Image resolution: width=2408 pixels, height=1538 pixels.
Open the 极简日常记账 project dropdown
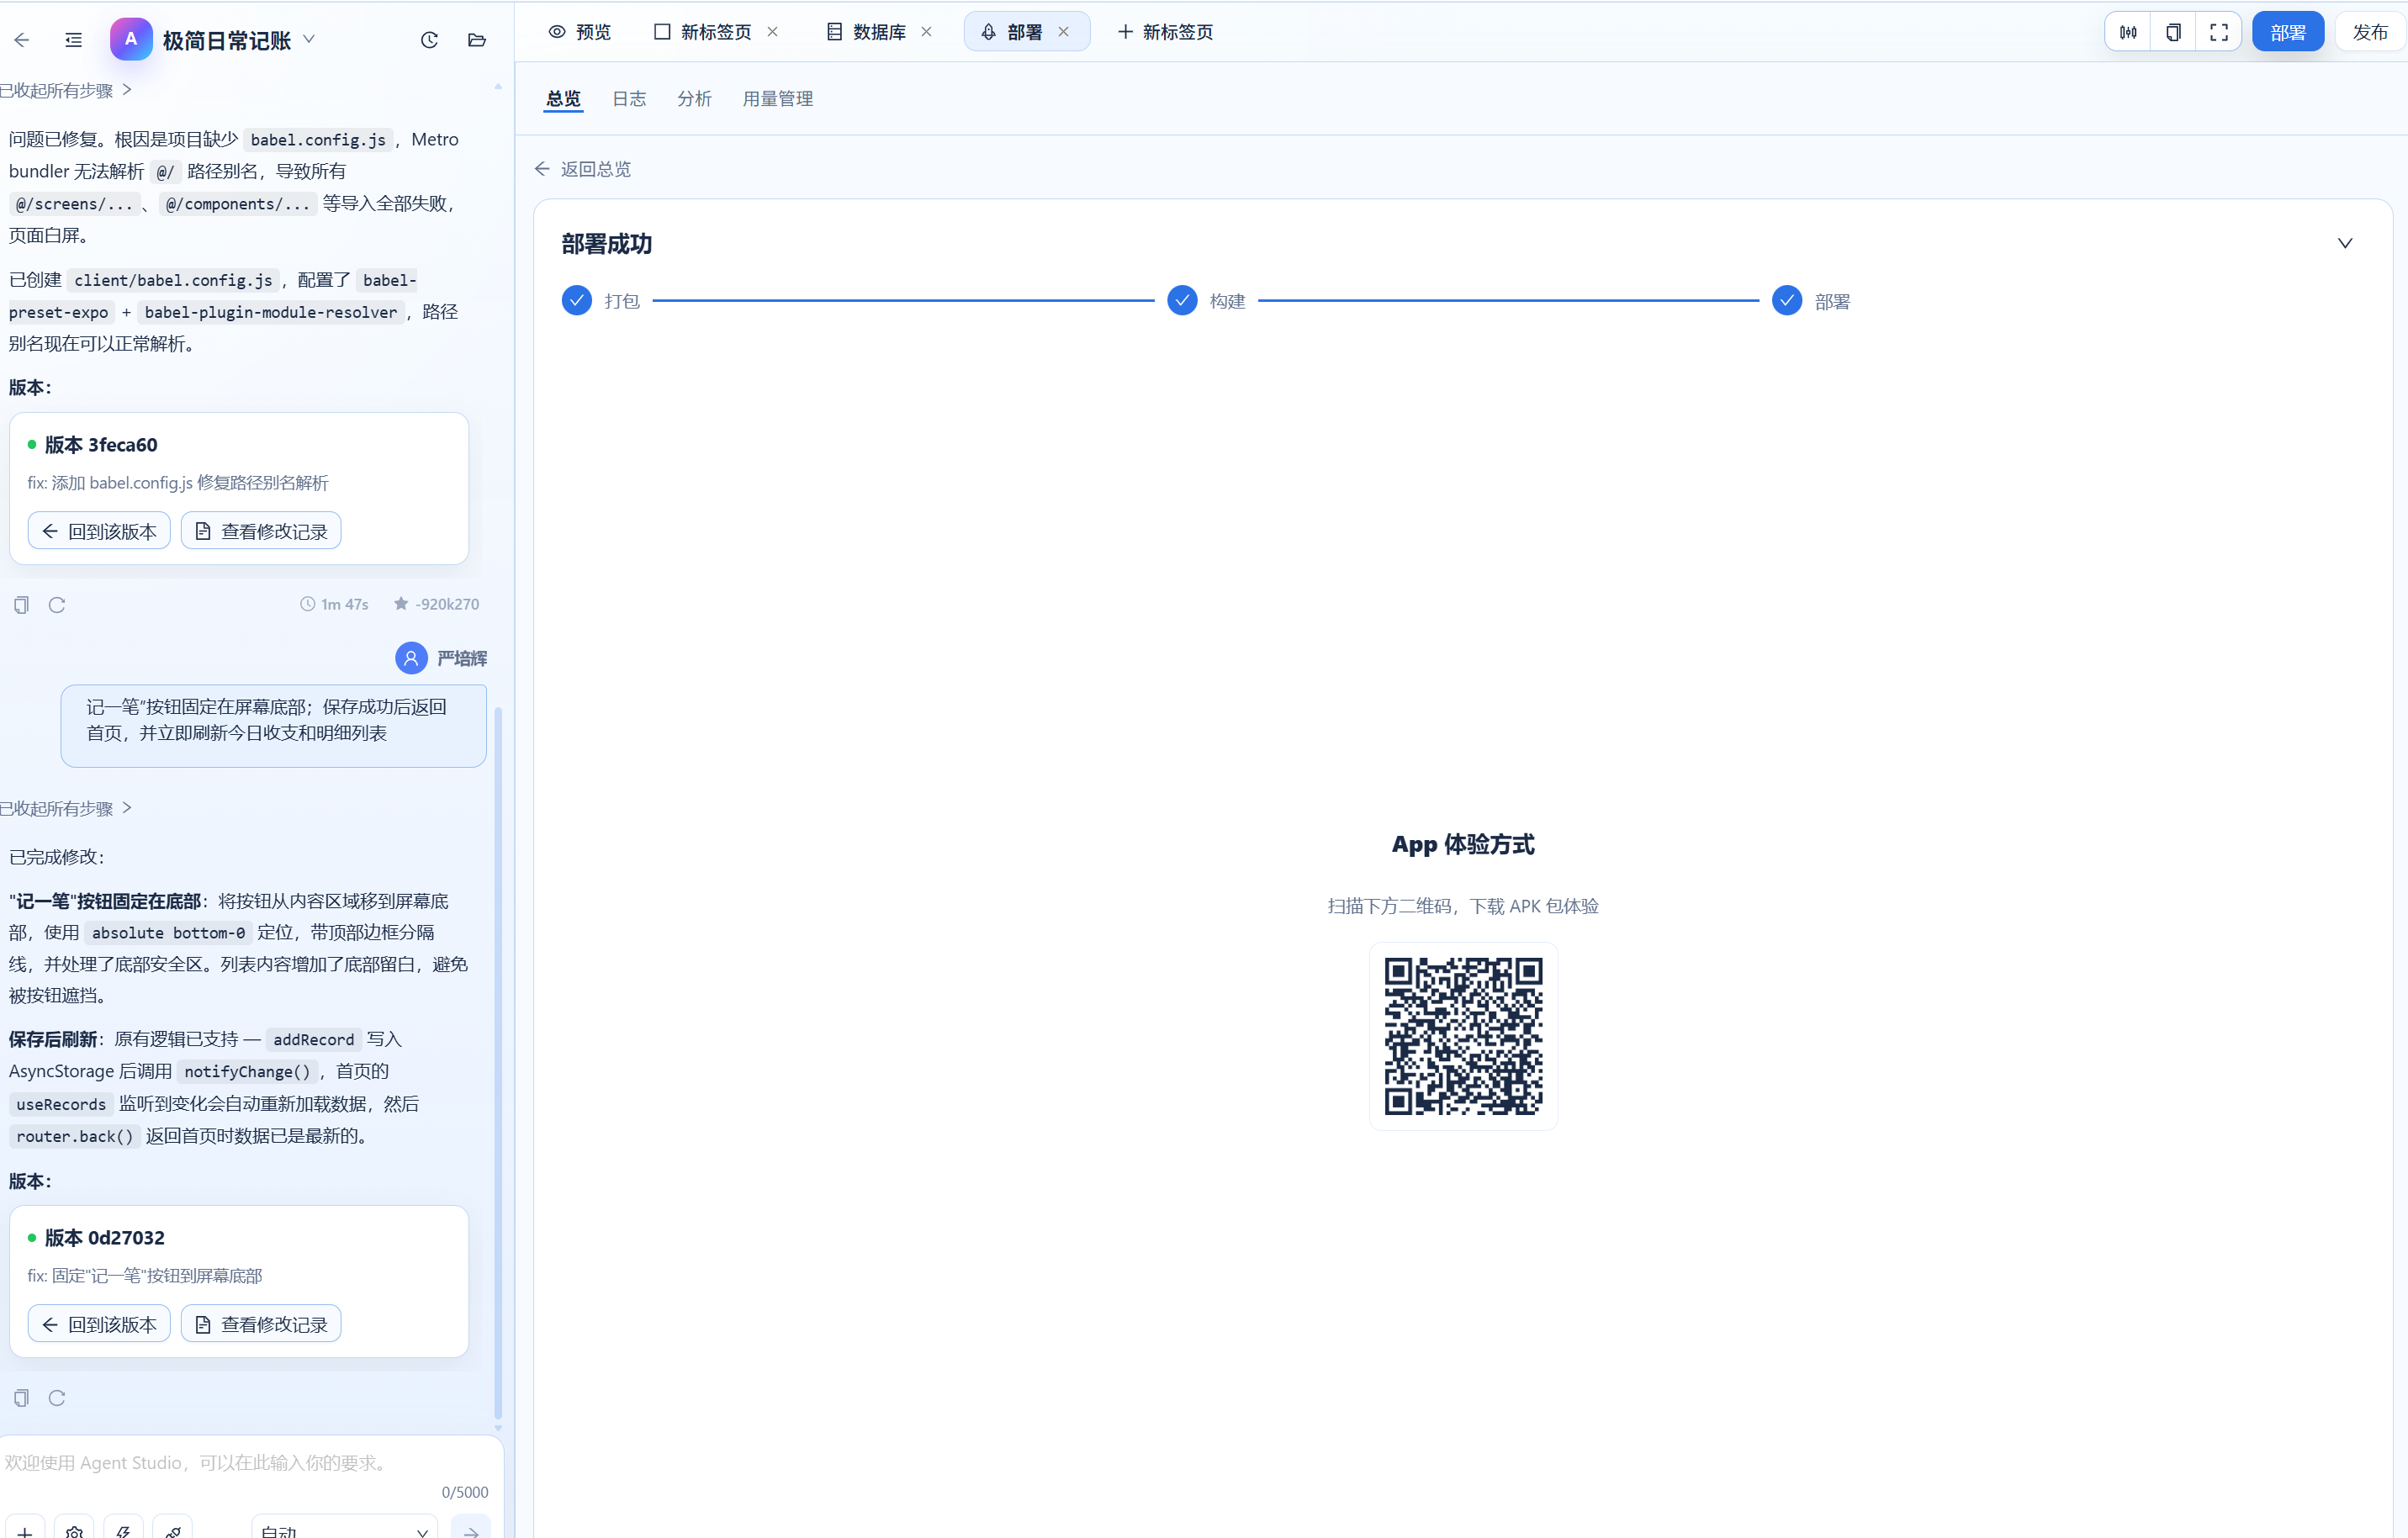point(309,40)
